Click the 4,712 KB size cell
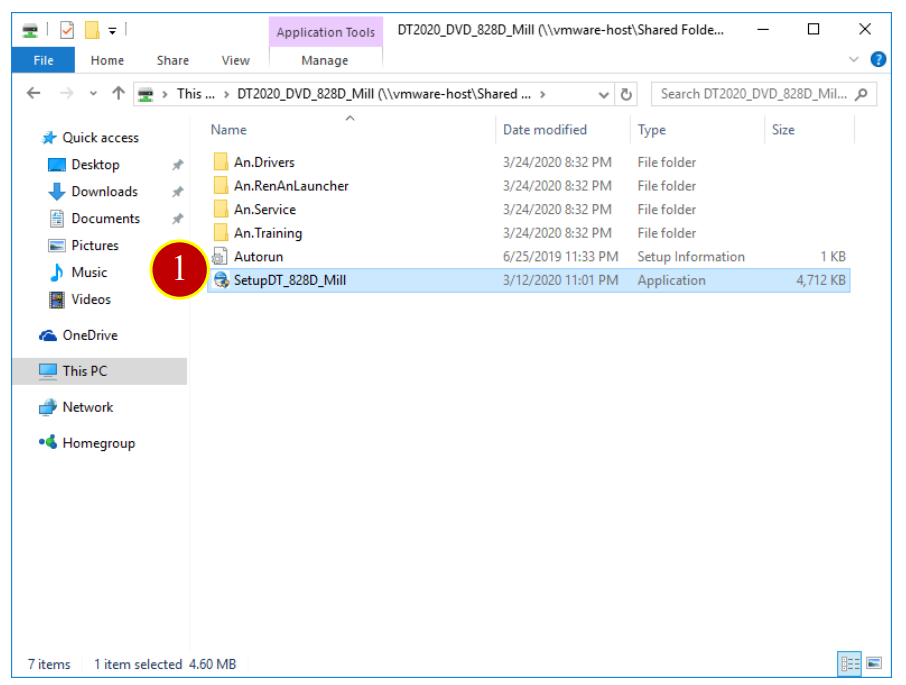 point(820,280)
